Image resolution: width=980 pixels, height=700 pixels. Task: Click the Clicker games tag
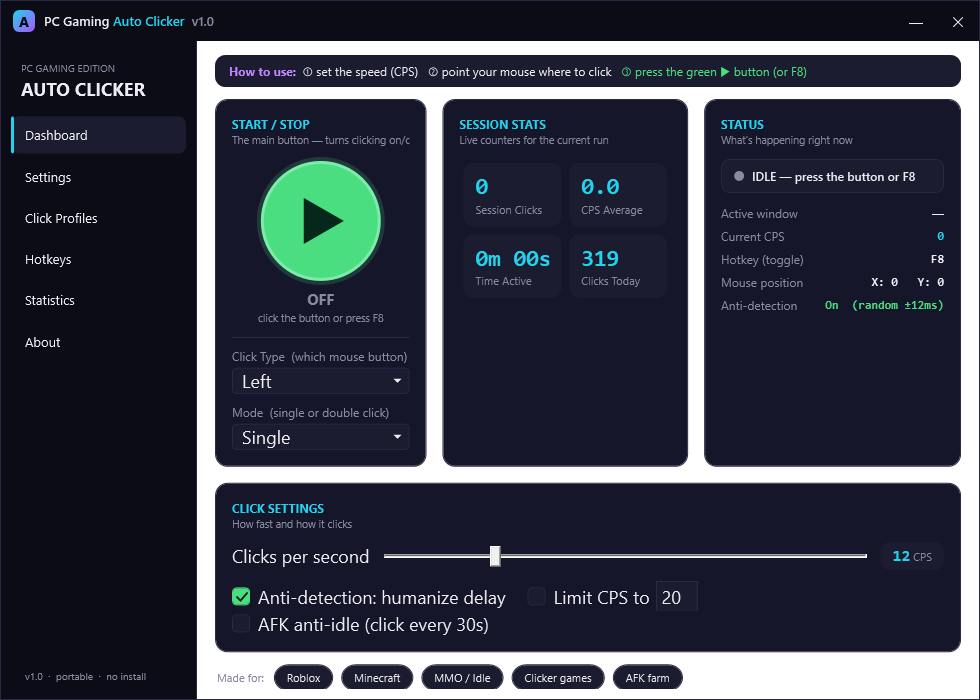pos(558,678)
